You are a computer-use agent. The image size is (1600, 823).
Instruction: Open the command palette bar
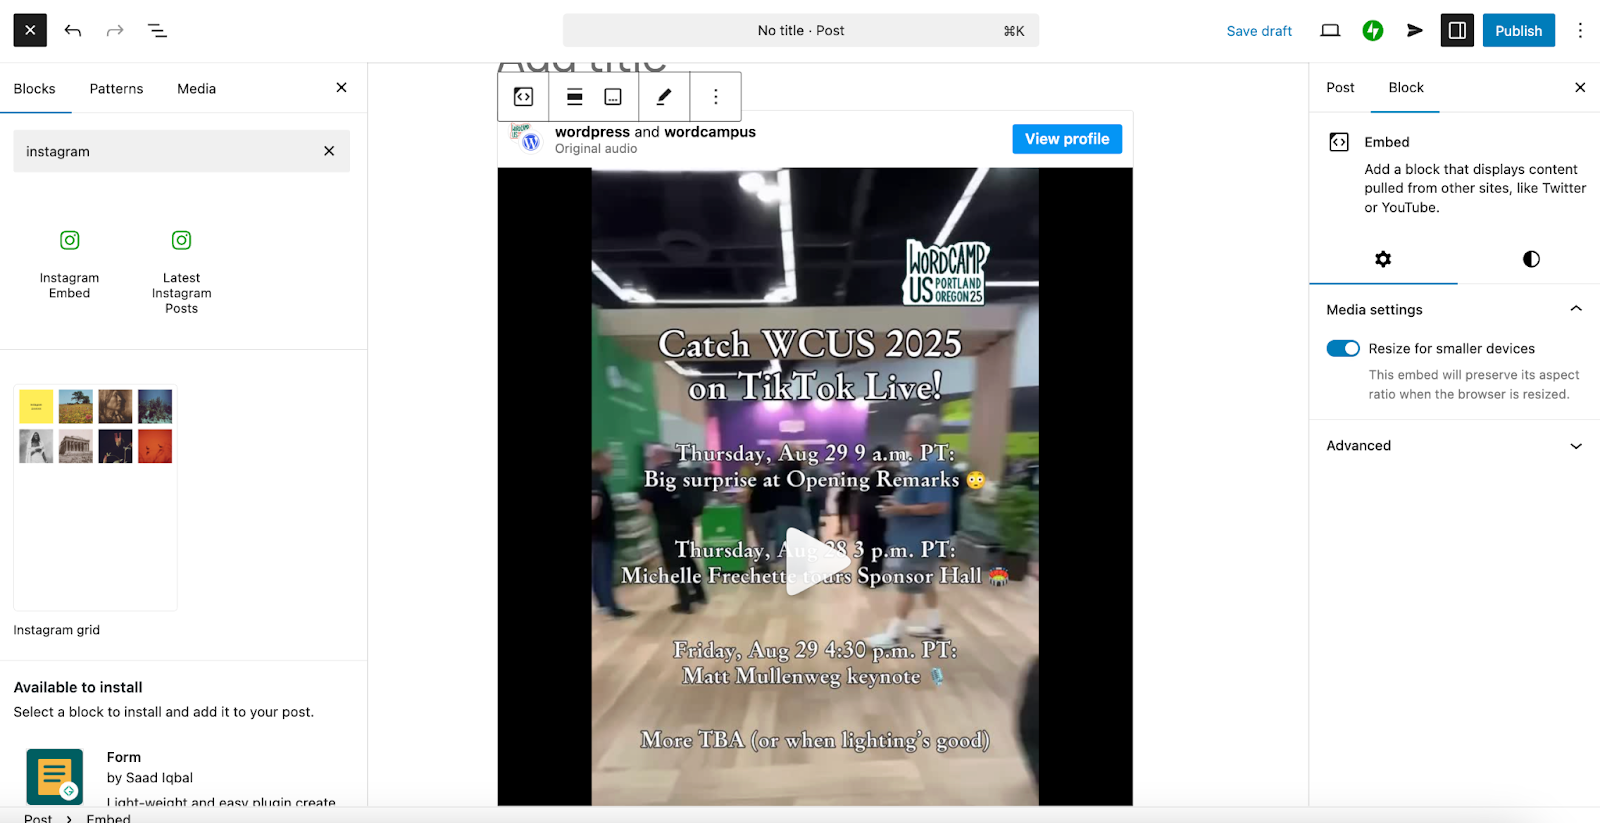point(801,30)
